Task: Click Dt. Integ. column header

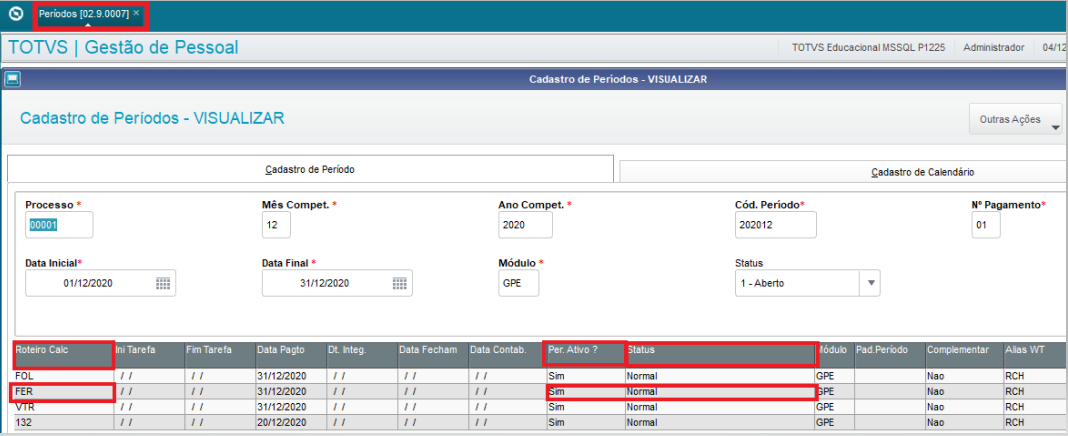Action: coord(362,356)
